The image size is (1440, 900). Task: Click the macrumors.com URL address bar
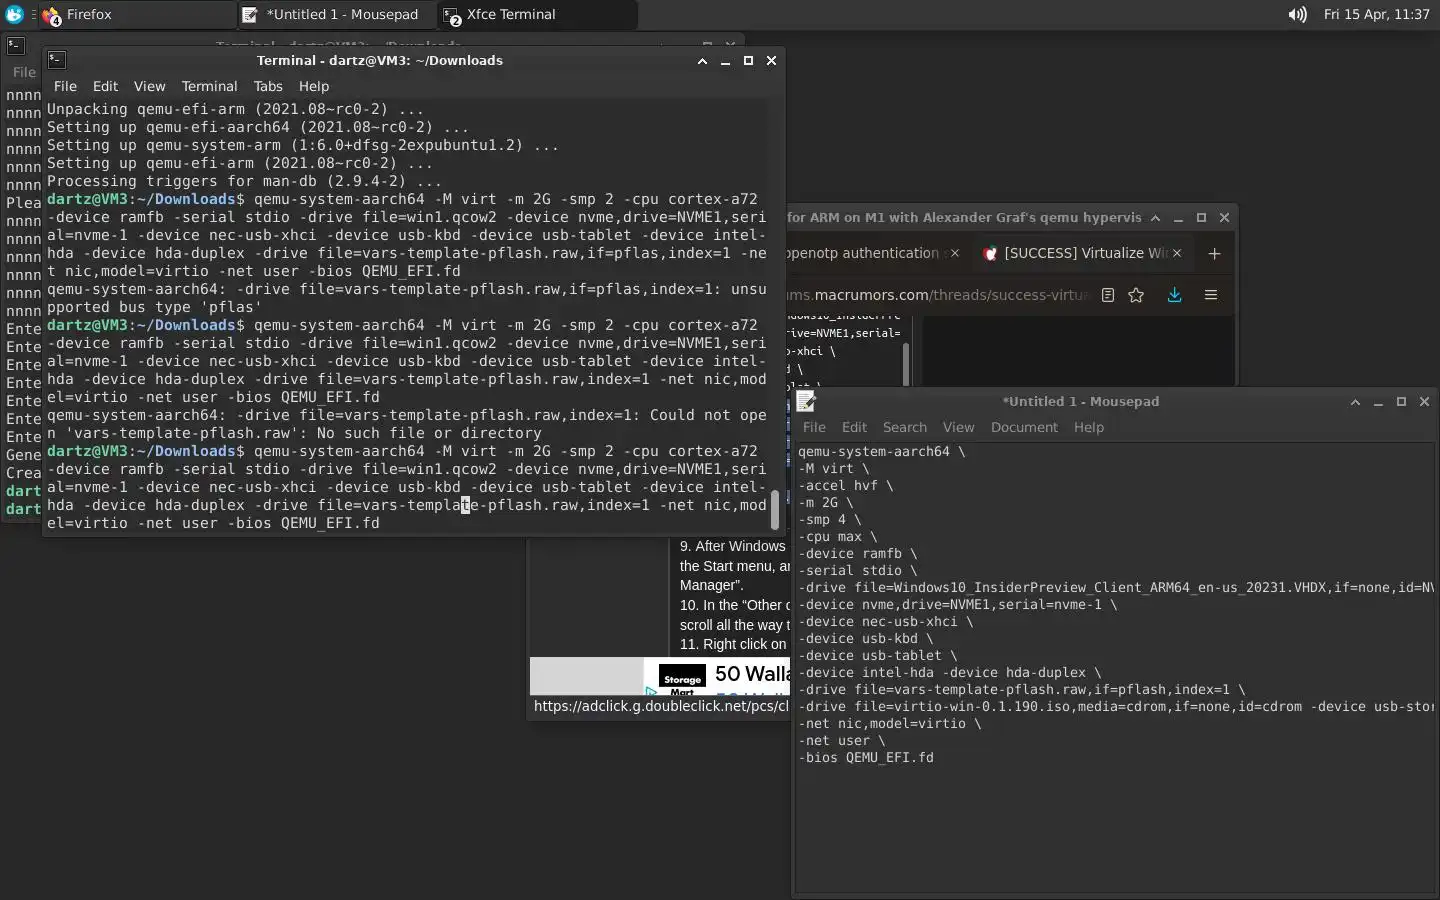click(940, 295)
